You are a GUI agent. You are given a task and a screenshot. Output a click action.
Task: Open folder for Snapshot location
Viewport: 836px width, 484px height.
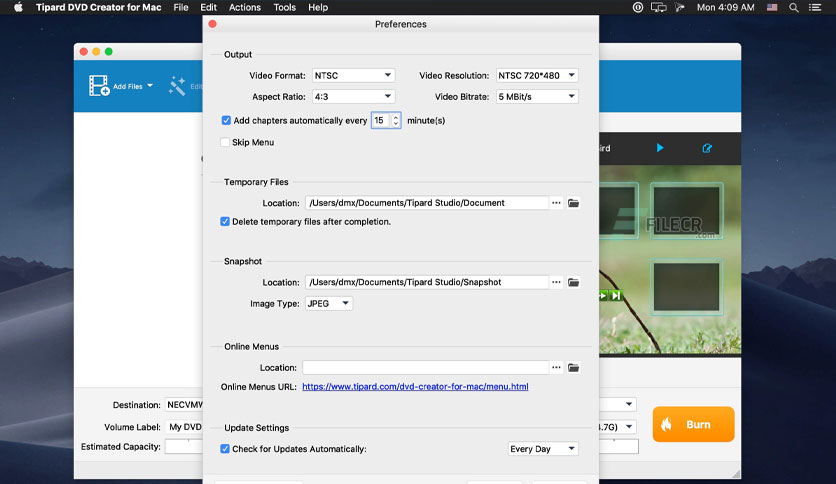click(x=573, y=283)
